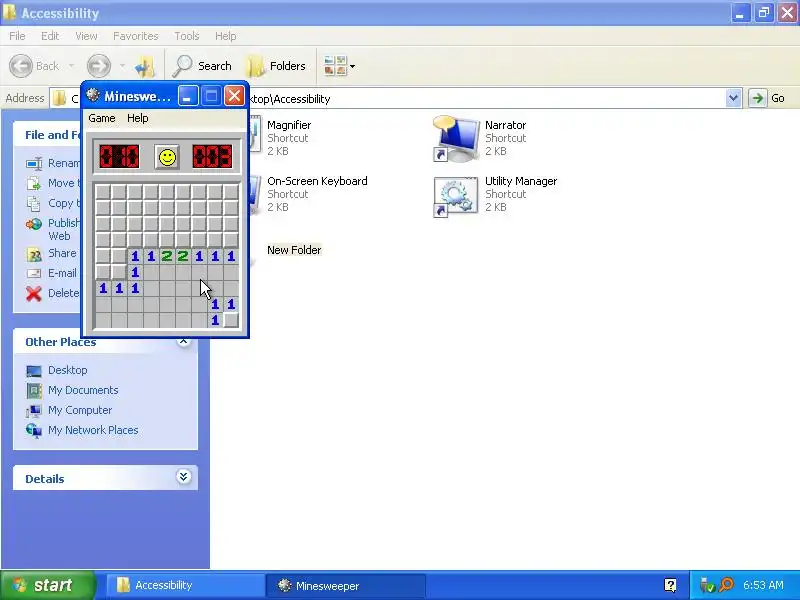Click the Copy task icon

pyautogui.click(x=34, y=204)
